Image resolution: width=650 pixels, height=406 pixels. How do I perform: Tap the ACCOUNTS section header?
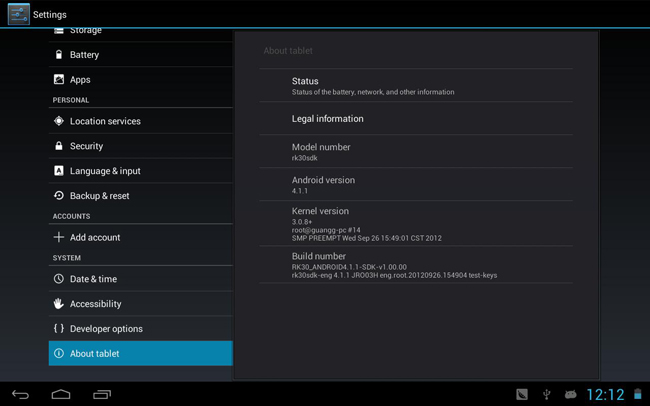[x=71, y=216]
